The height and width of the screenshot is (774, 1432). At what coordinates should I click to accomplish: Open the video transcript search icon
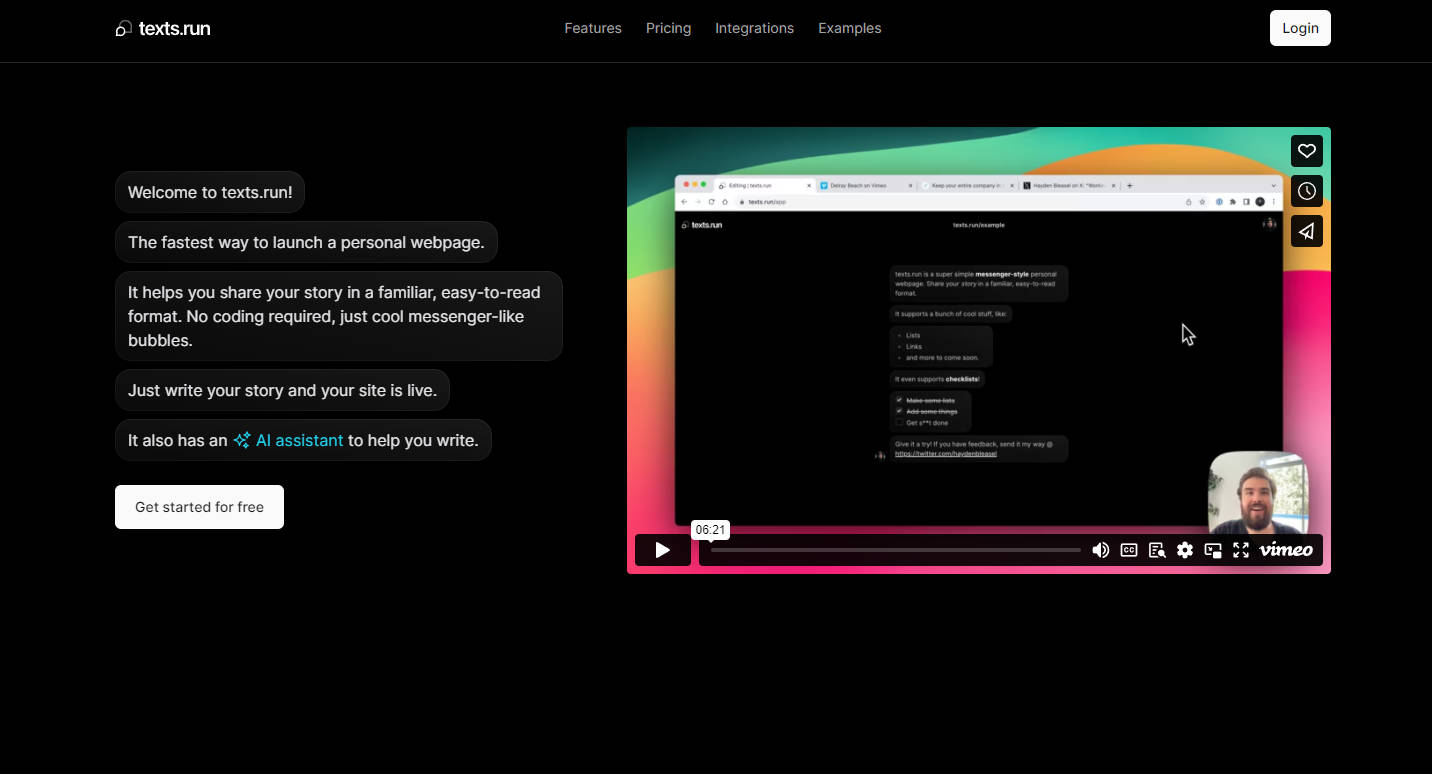(x=1157, y=550)
